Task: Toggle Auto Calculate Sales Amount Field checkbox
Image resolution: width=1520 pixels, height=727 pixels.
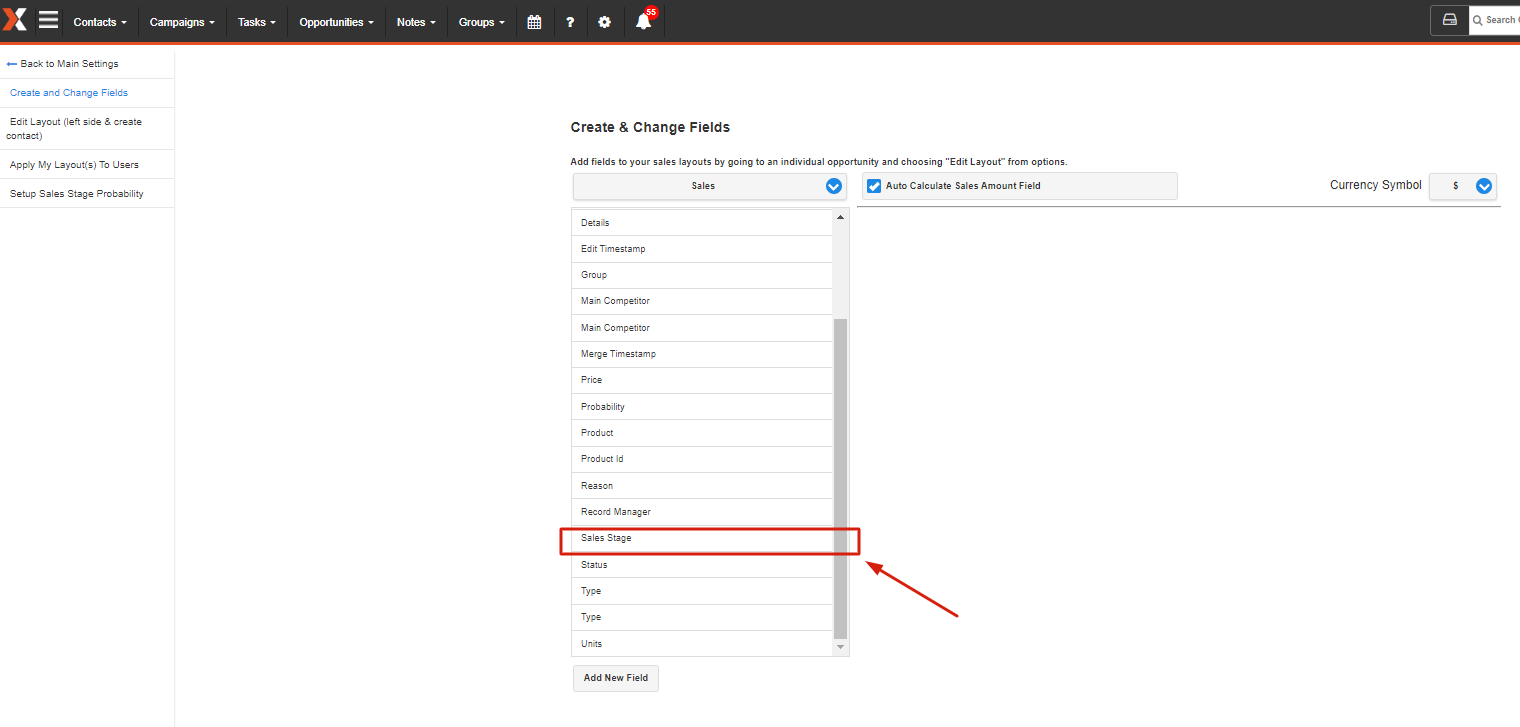Action: pyautogui.click(x=874, y=186)
